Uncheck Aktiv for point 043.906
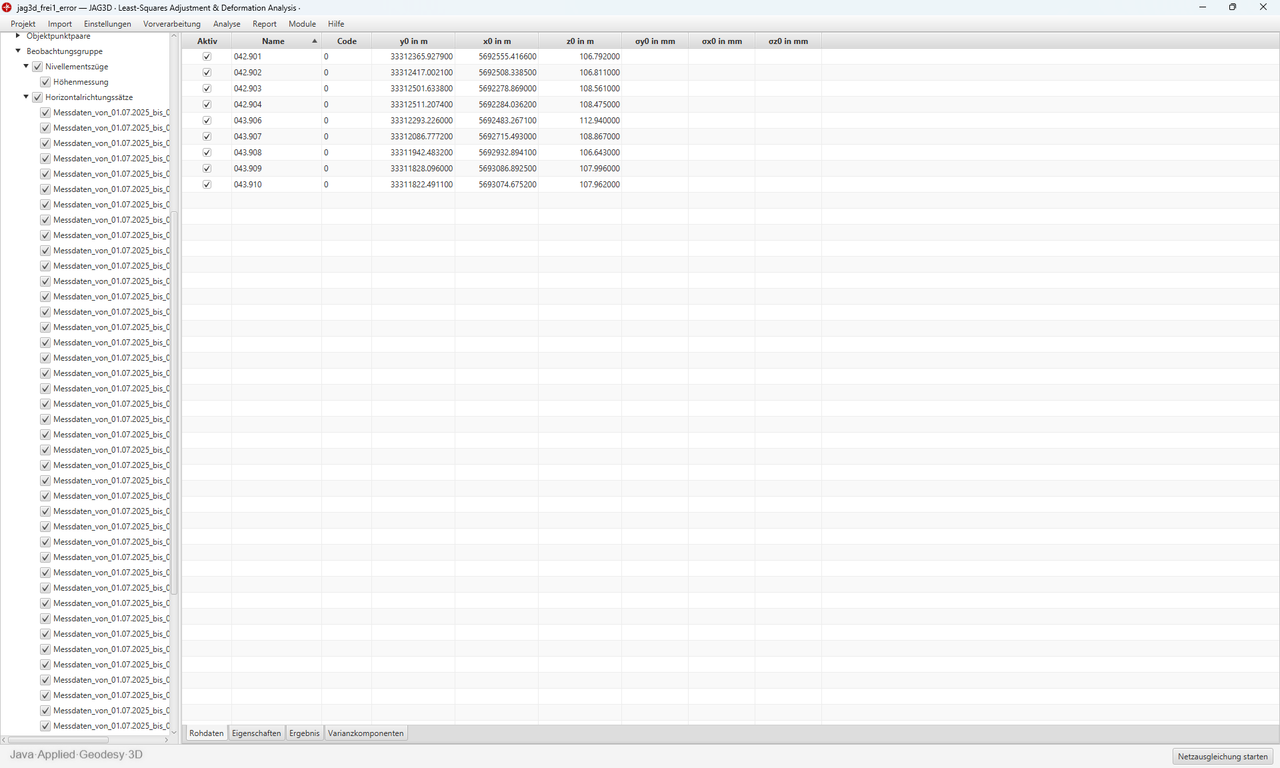The width and height of the screenshot is (1280, 768). 207,121
